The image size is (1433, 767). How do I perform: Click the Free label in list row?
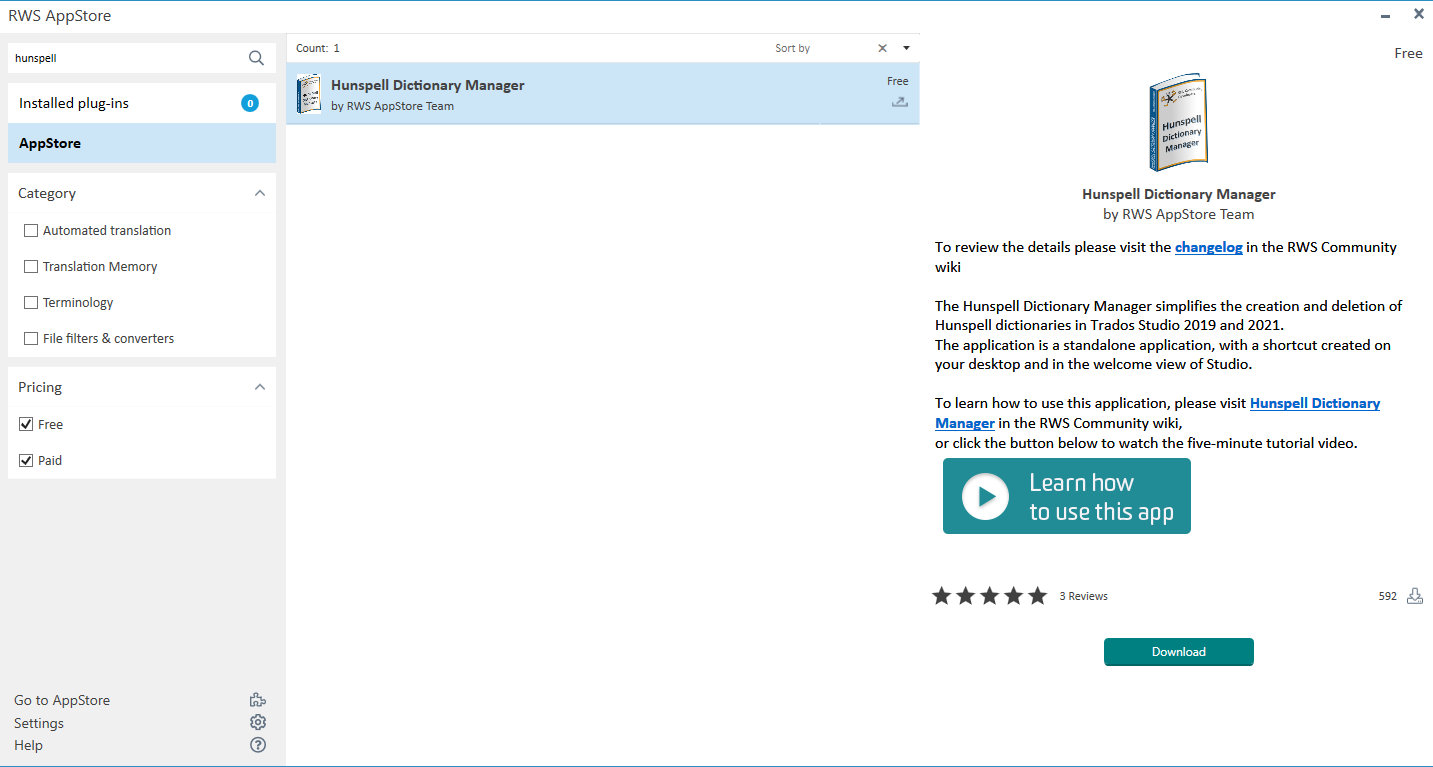pyautogui.click(x=898, y=81)
